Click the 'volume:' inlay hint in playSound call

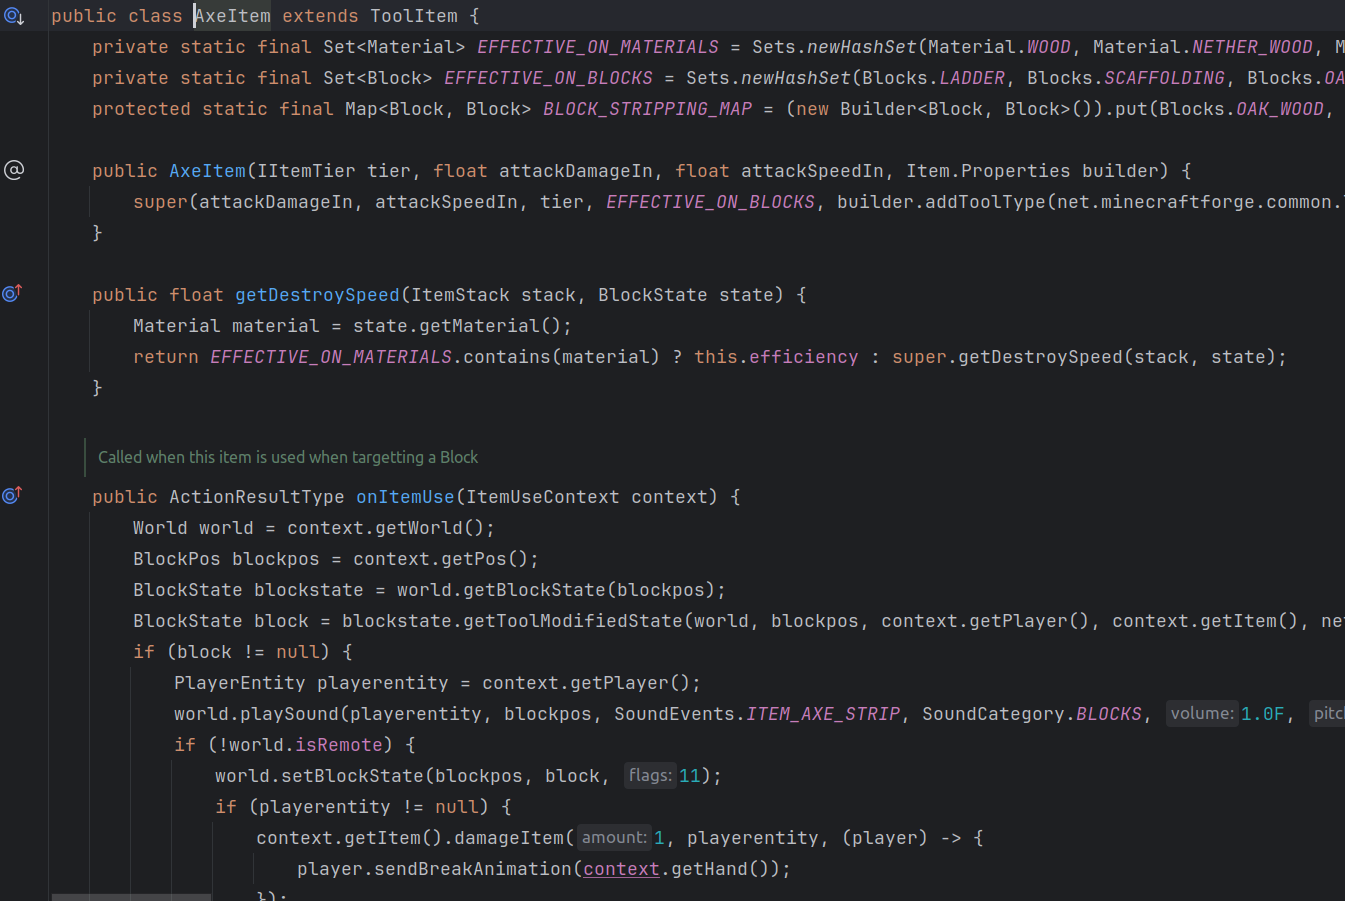[1202, 714]
